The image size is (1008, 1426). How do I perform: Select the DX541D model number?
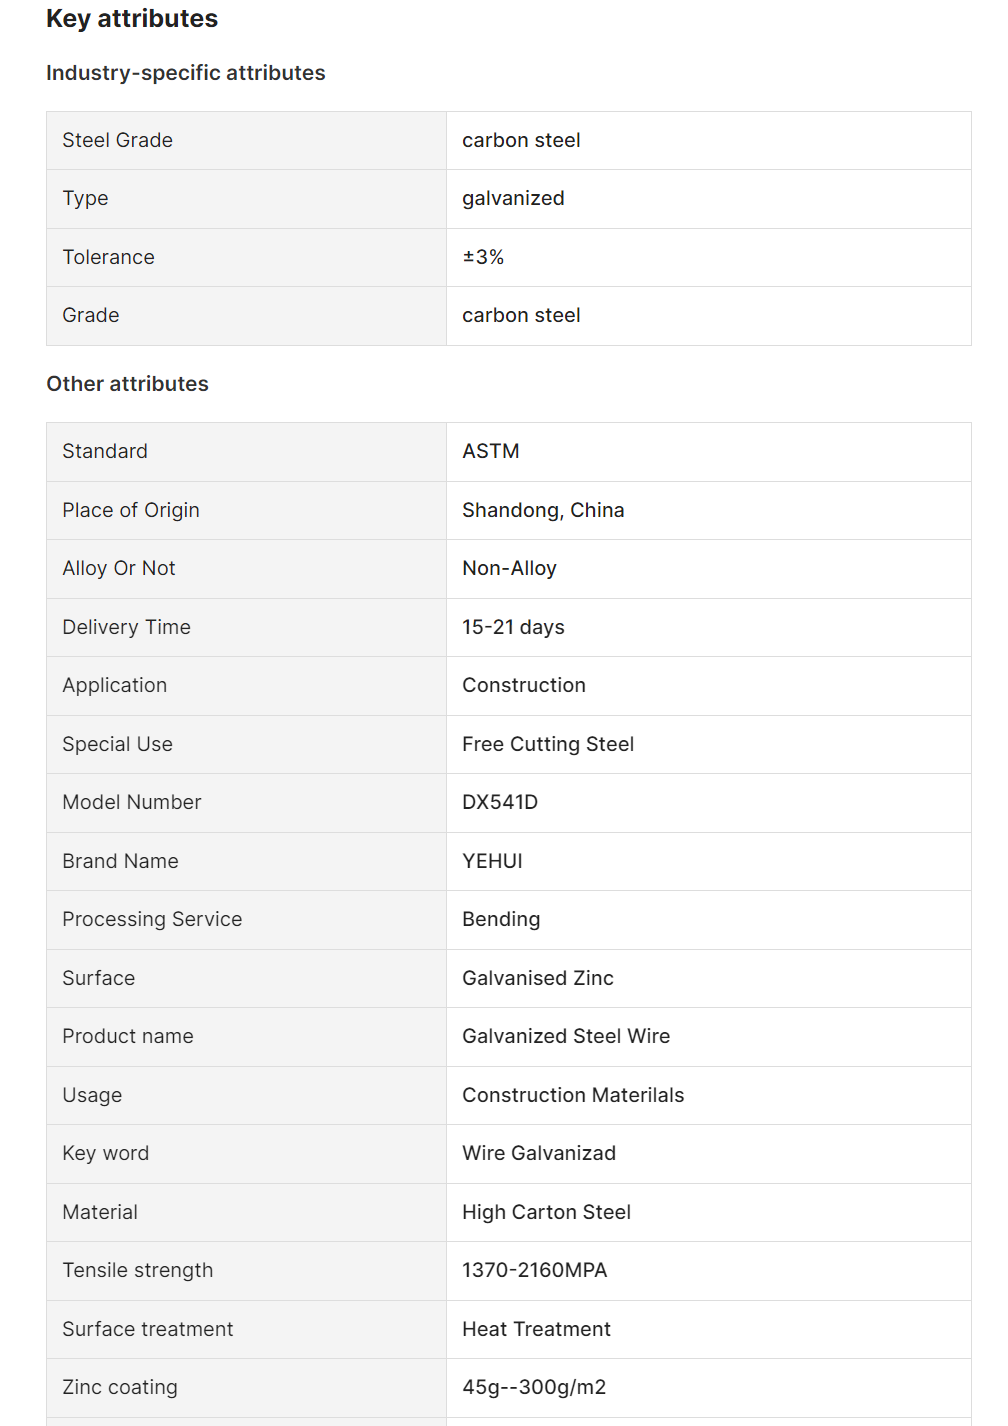pos(500,802)
